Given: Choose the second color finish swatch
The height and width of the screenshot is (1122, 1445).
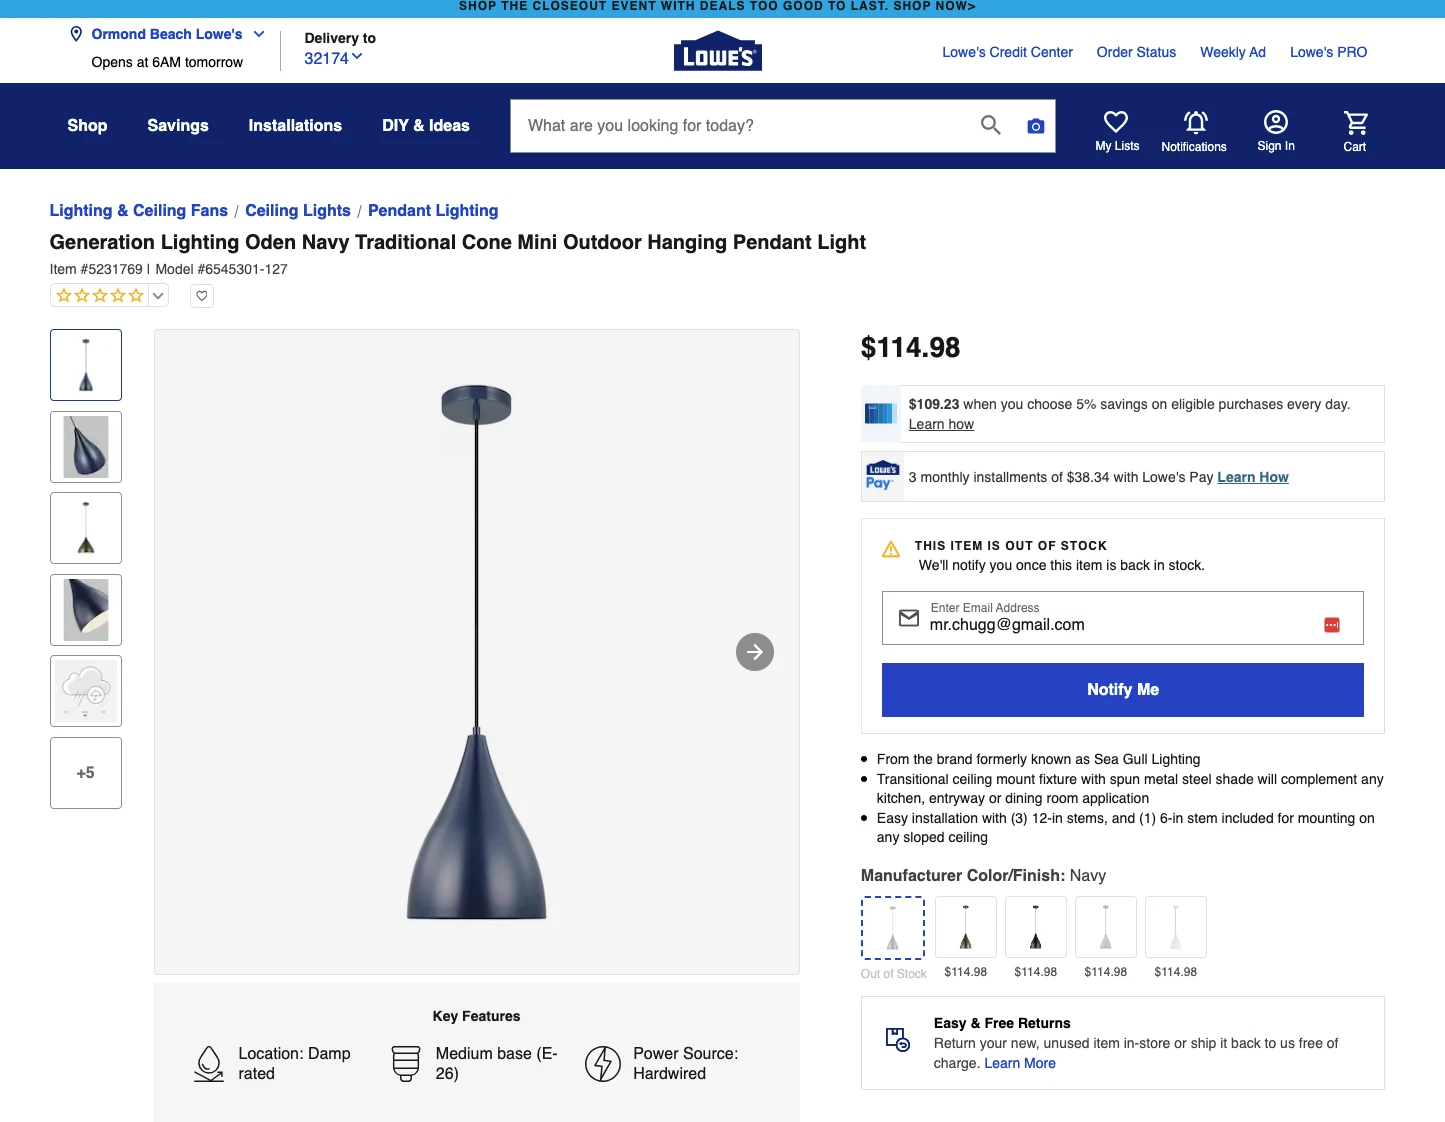Looking at the screenshot, I should pyautogui.click(x=965, y=928).
